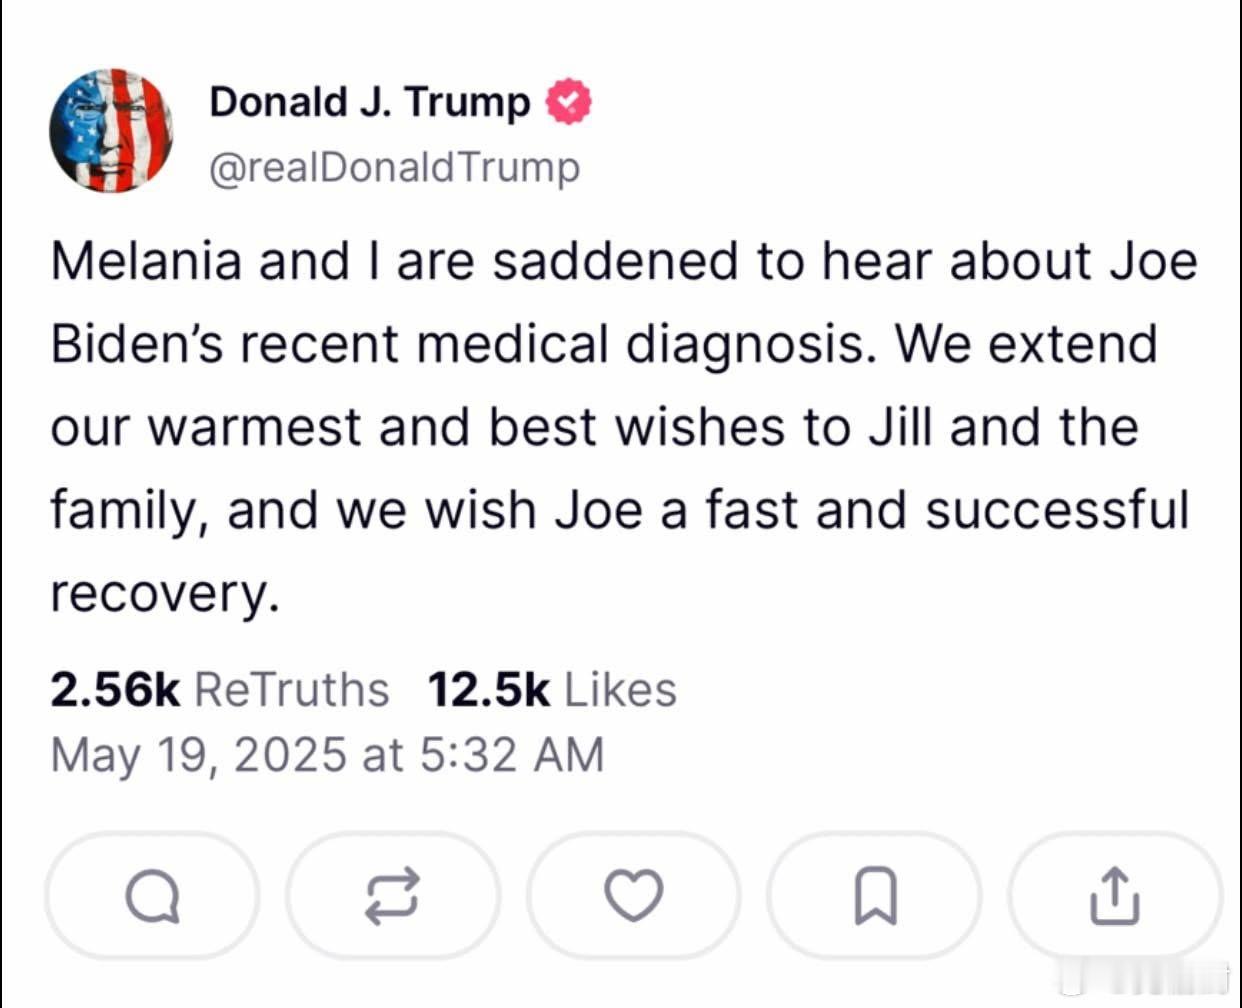The width and height of the screenshot is (1242, 1008).
Task: Click the Likes label text
Action: 620,689
